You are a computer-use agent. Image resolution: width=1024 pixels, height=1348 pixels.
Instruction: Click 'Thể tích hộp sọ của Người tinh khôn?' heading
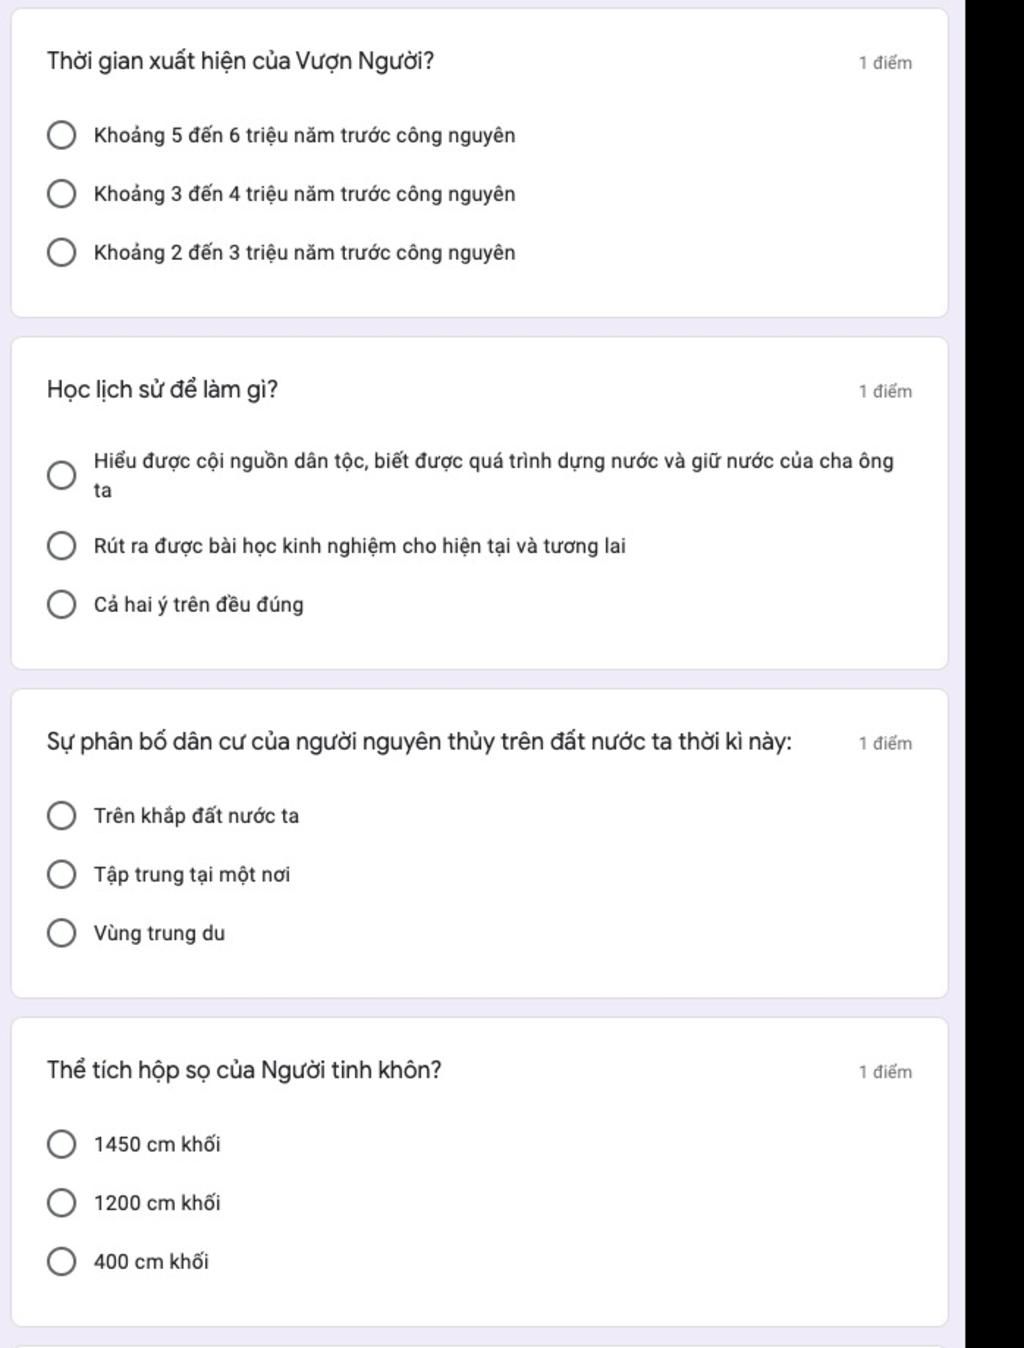pos(244,1070)
